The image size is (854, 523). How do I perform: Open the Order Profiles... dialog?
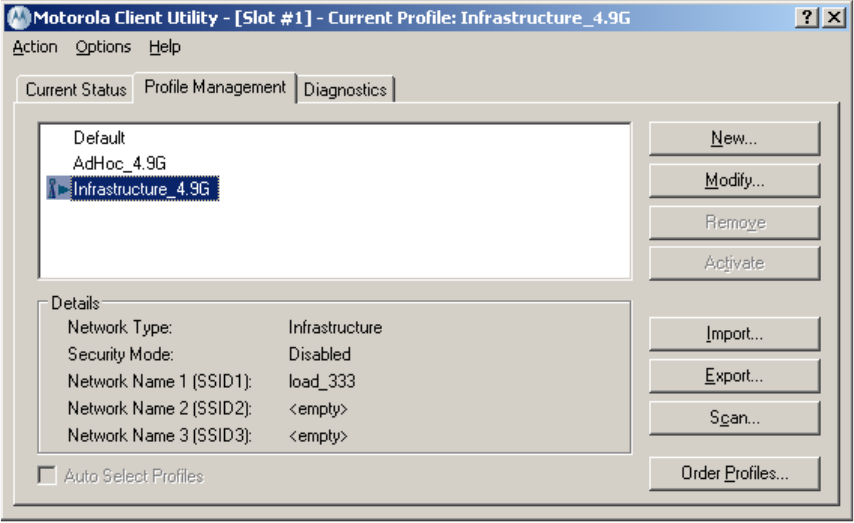pyautogui.click(x=734, y=473)
